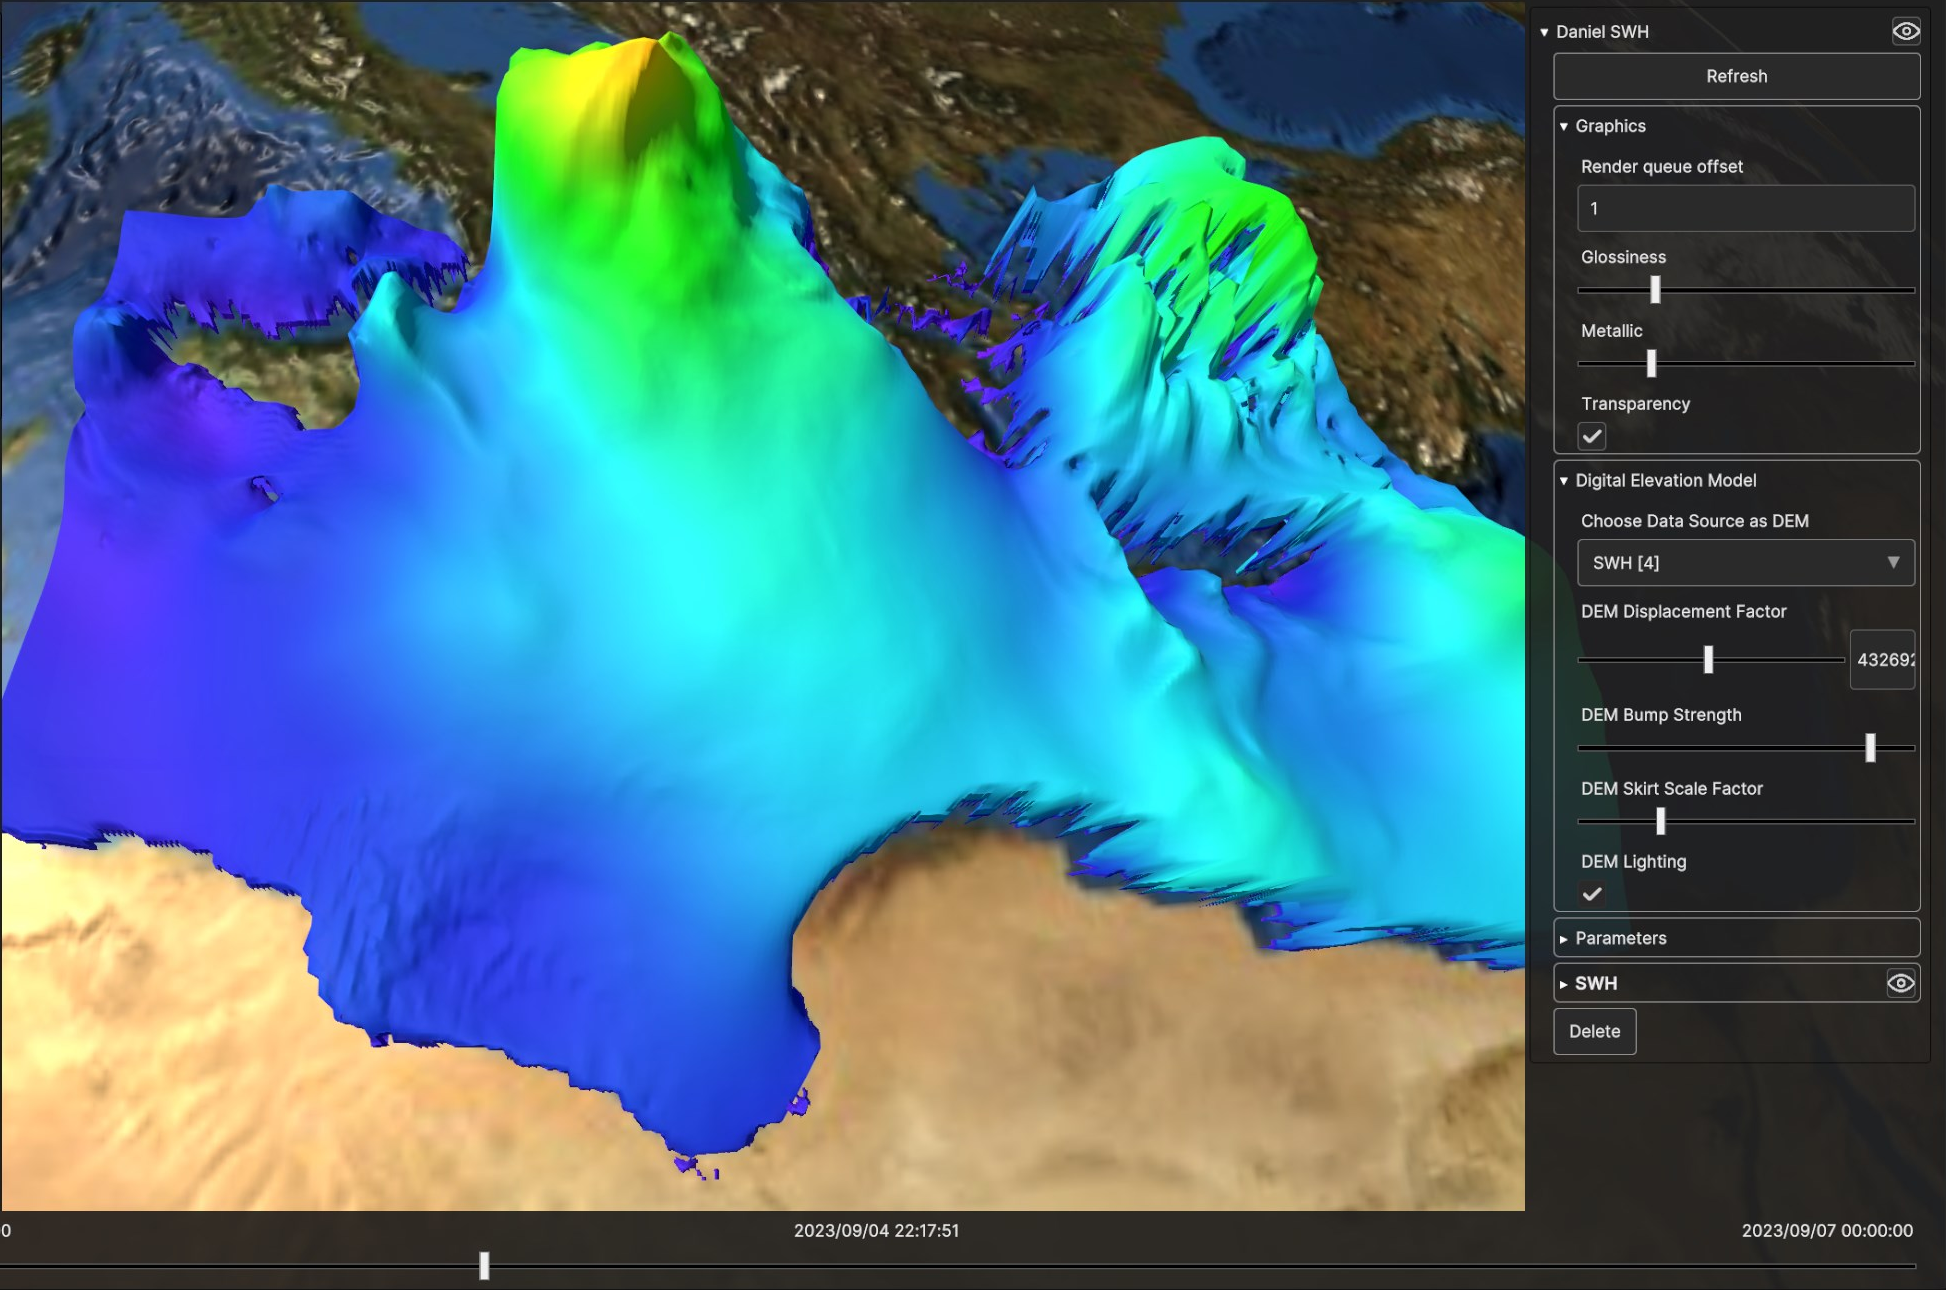Uncheck the Transparency checkbox
Viewport: 1946px width, 1290px height.
tap(1592, 436)
